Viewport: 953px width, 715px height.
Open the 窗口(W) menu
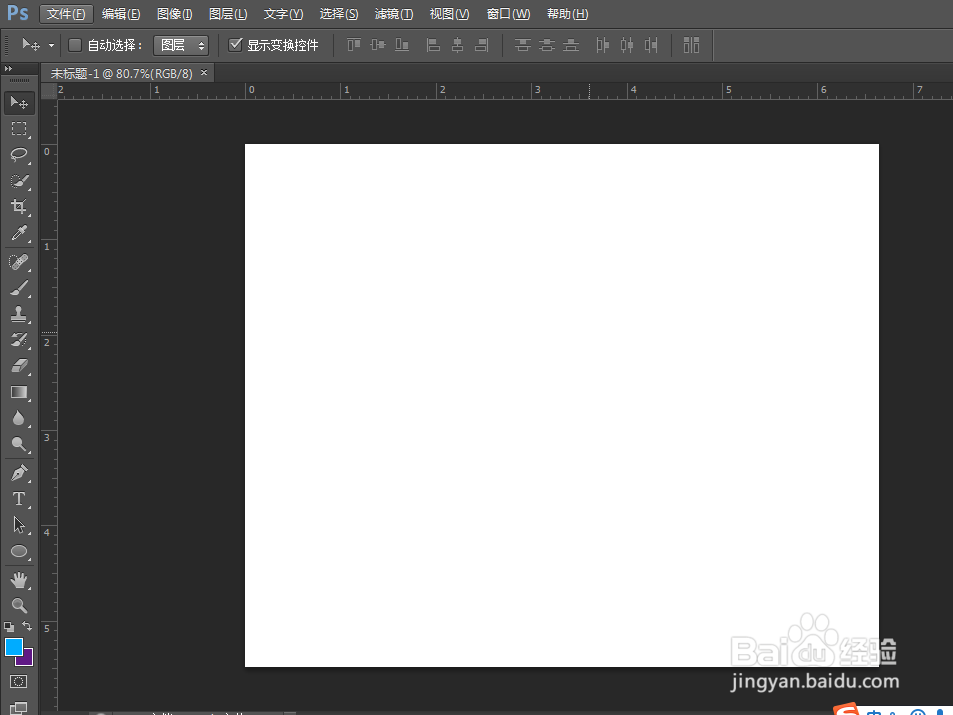(x=508, y=14)
